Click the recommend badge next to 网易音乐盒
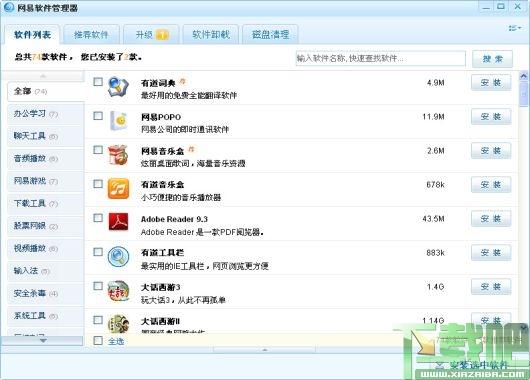Image resolution: width=530 pixels, height=380 pixels. coord(192,149)
